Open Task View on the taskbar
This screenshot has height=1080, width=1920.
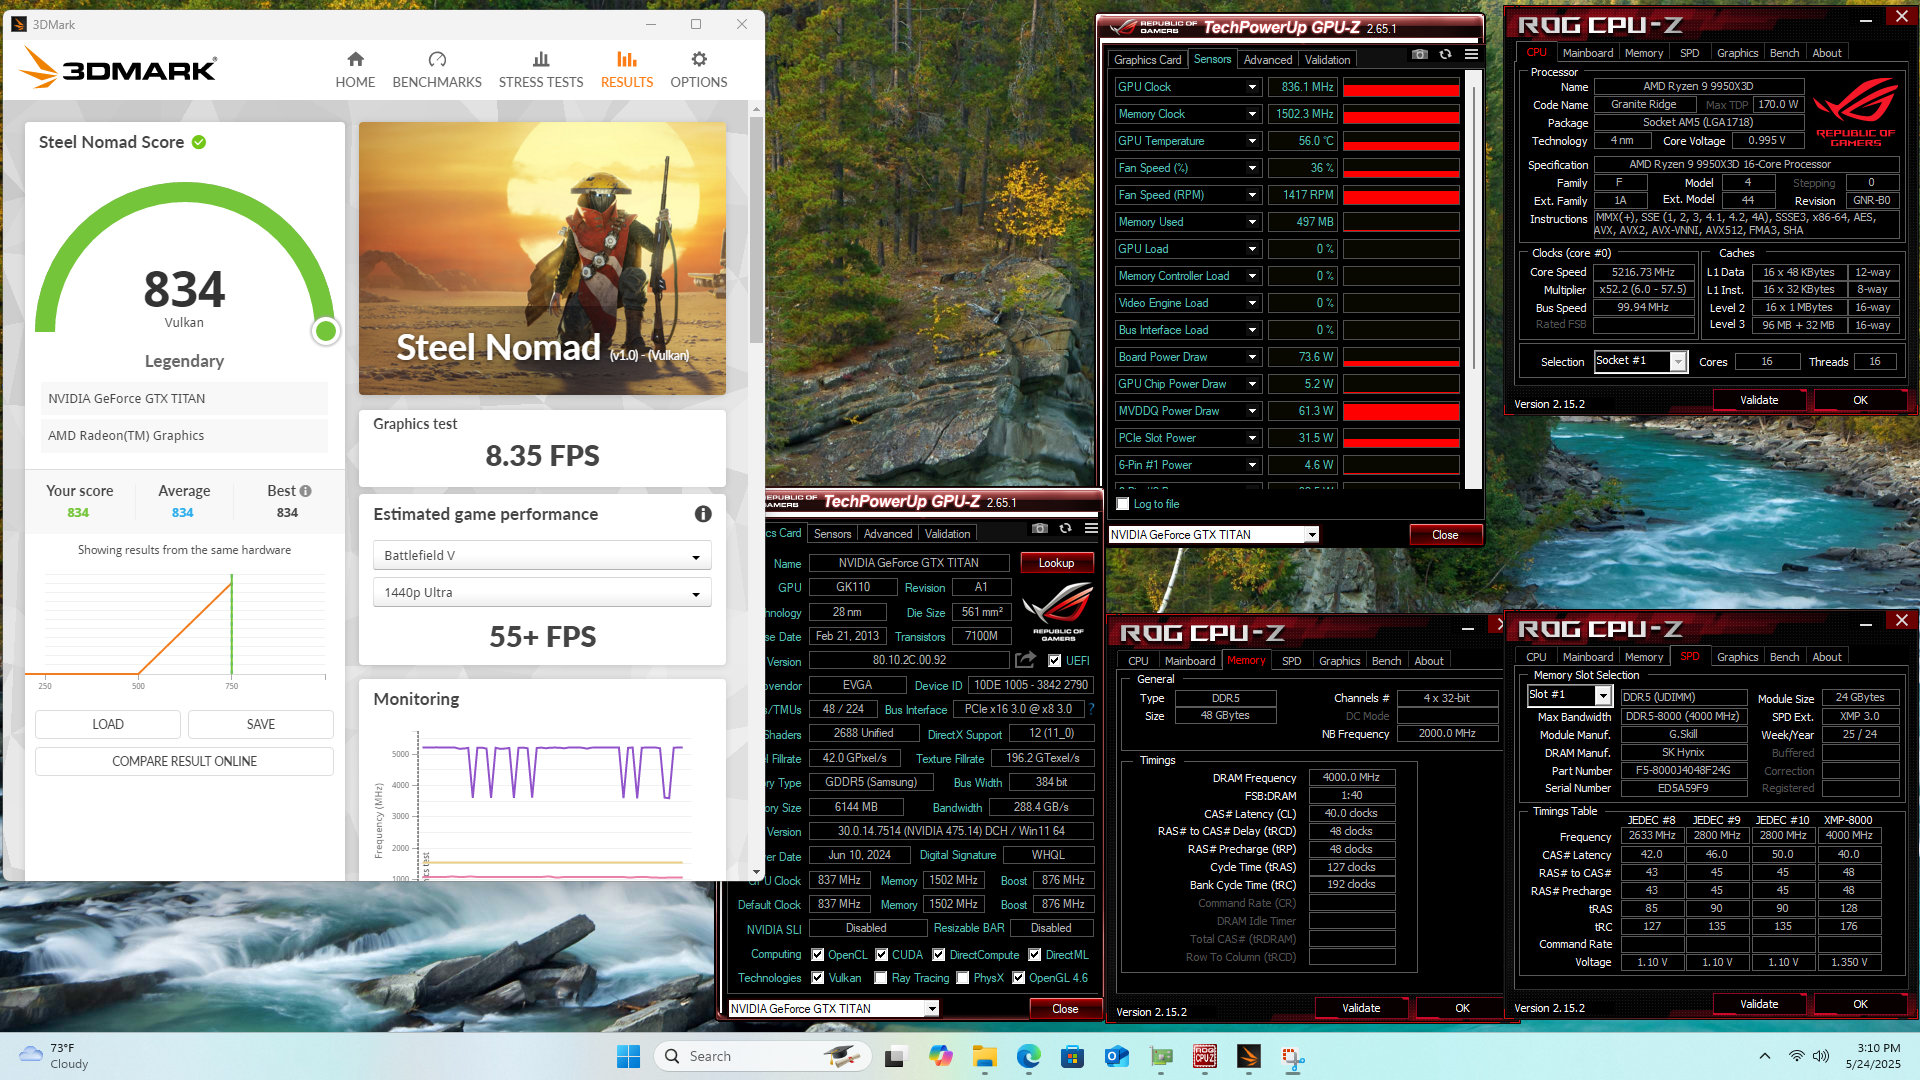[x=895, y=1056]
